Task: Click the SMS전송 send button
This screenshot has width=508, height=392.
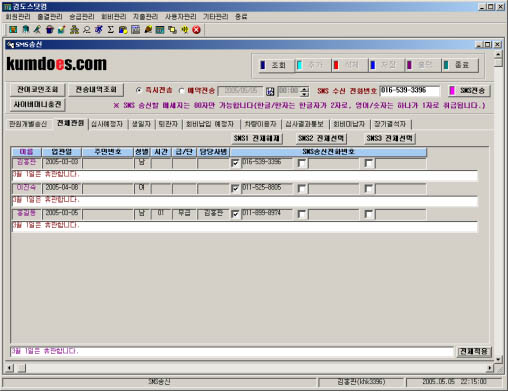Action: point(468,90)
